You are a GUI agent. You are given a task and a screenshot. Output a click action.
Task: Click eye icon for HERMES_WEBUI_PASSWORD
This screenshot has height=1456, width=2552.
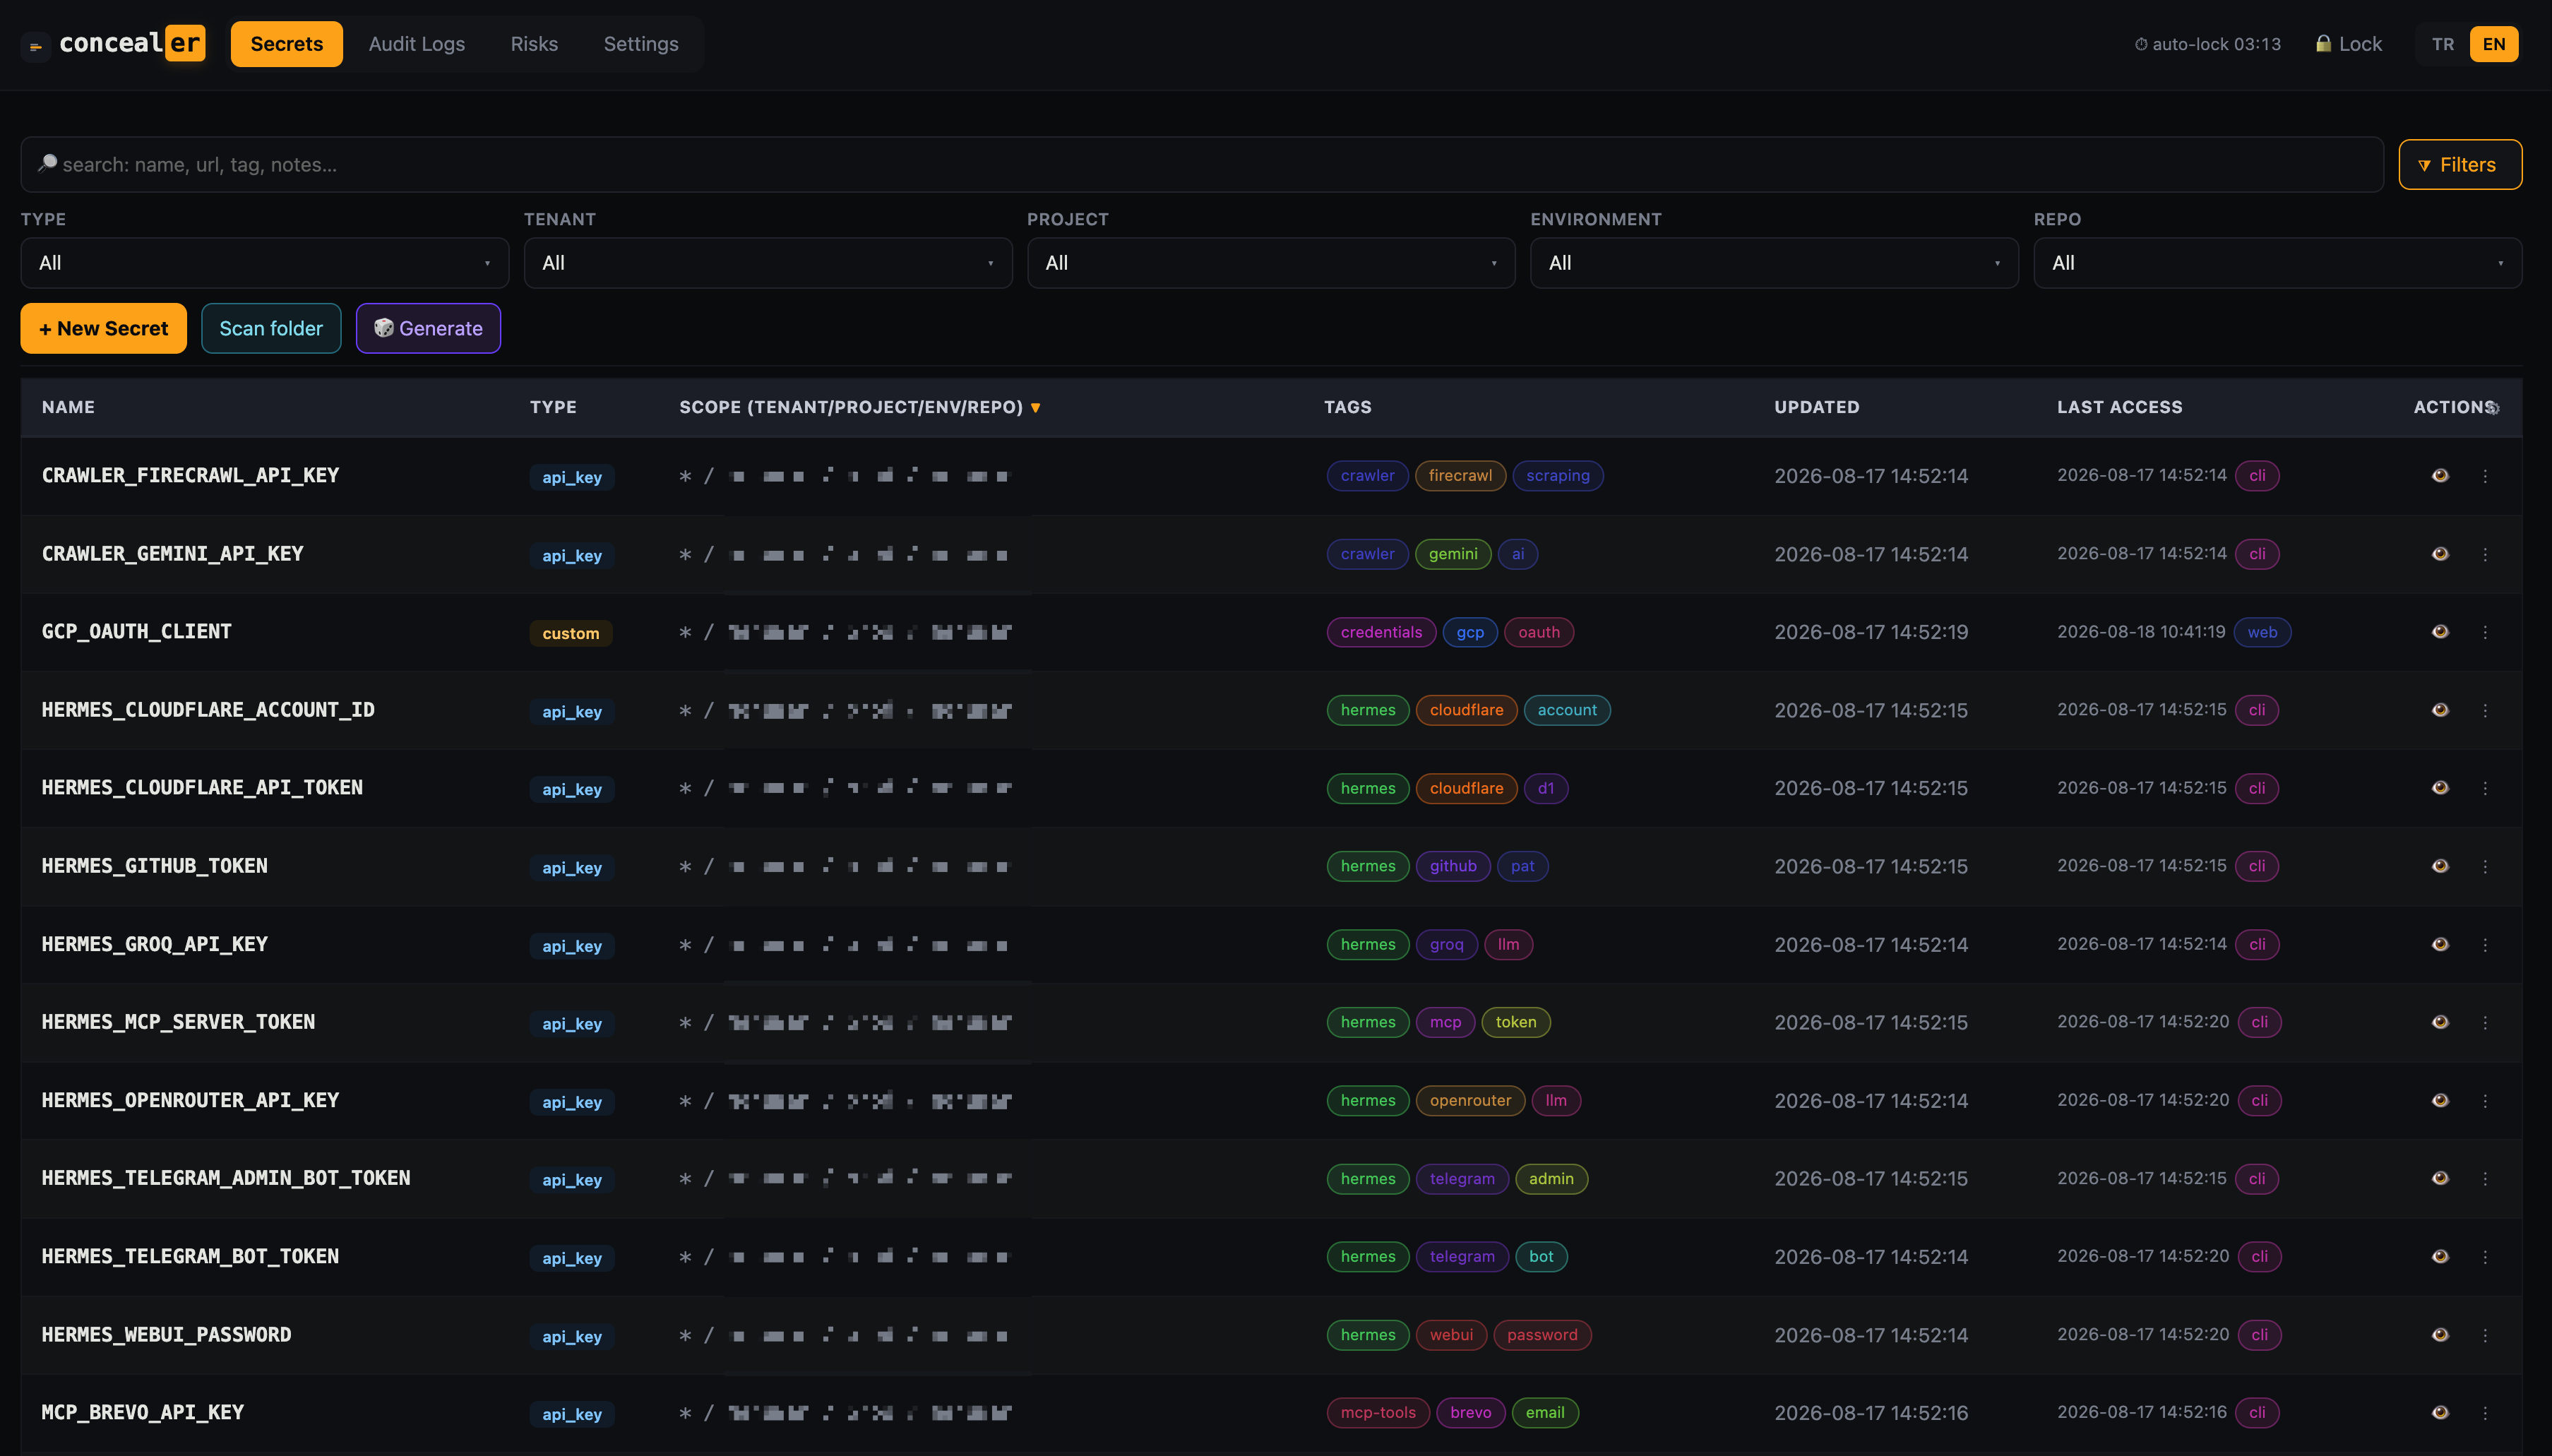tap(2440, 1335)
